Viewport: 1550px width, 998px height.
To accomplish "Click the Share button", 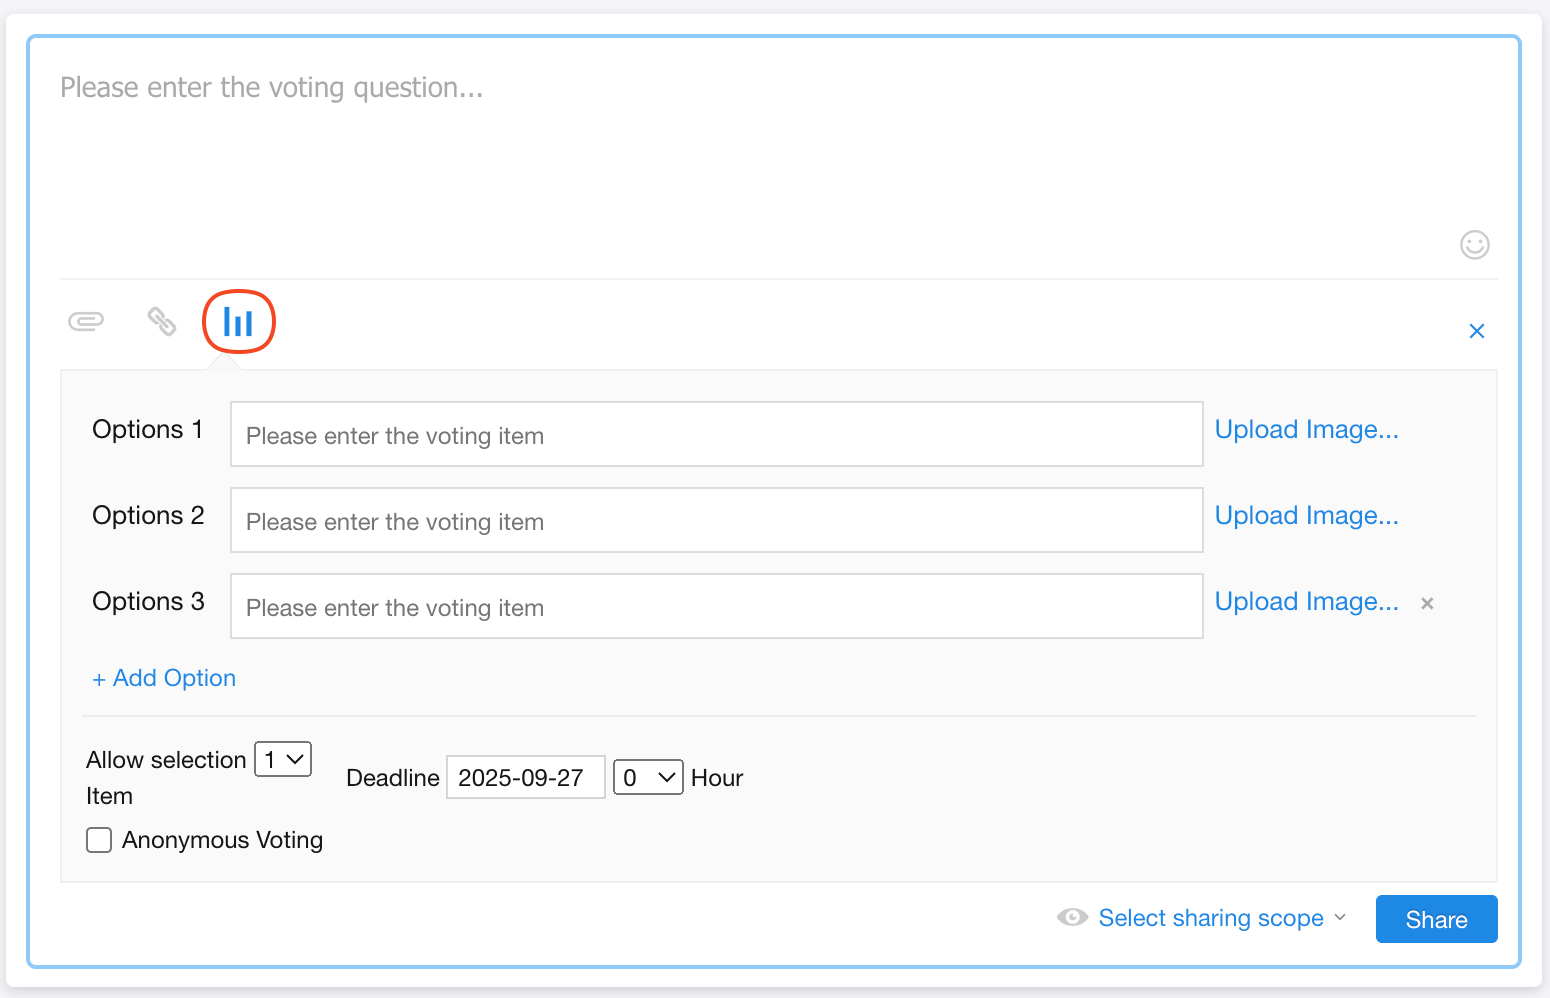I will [x=1436, y=919].
